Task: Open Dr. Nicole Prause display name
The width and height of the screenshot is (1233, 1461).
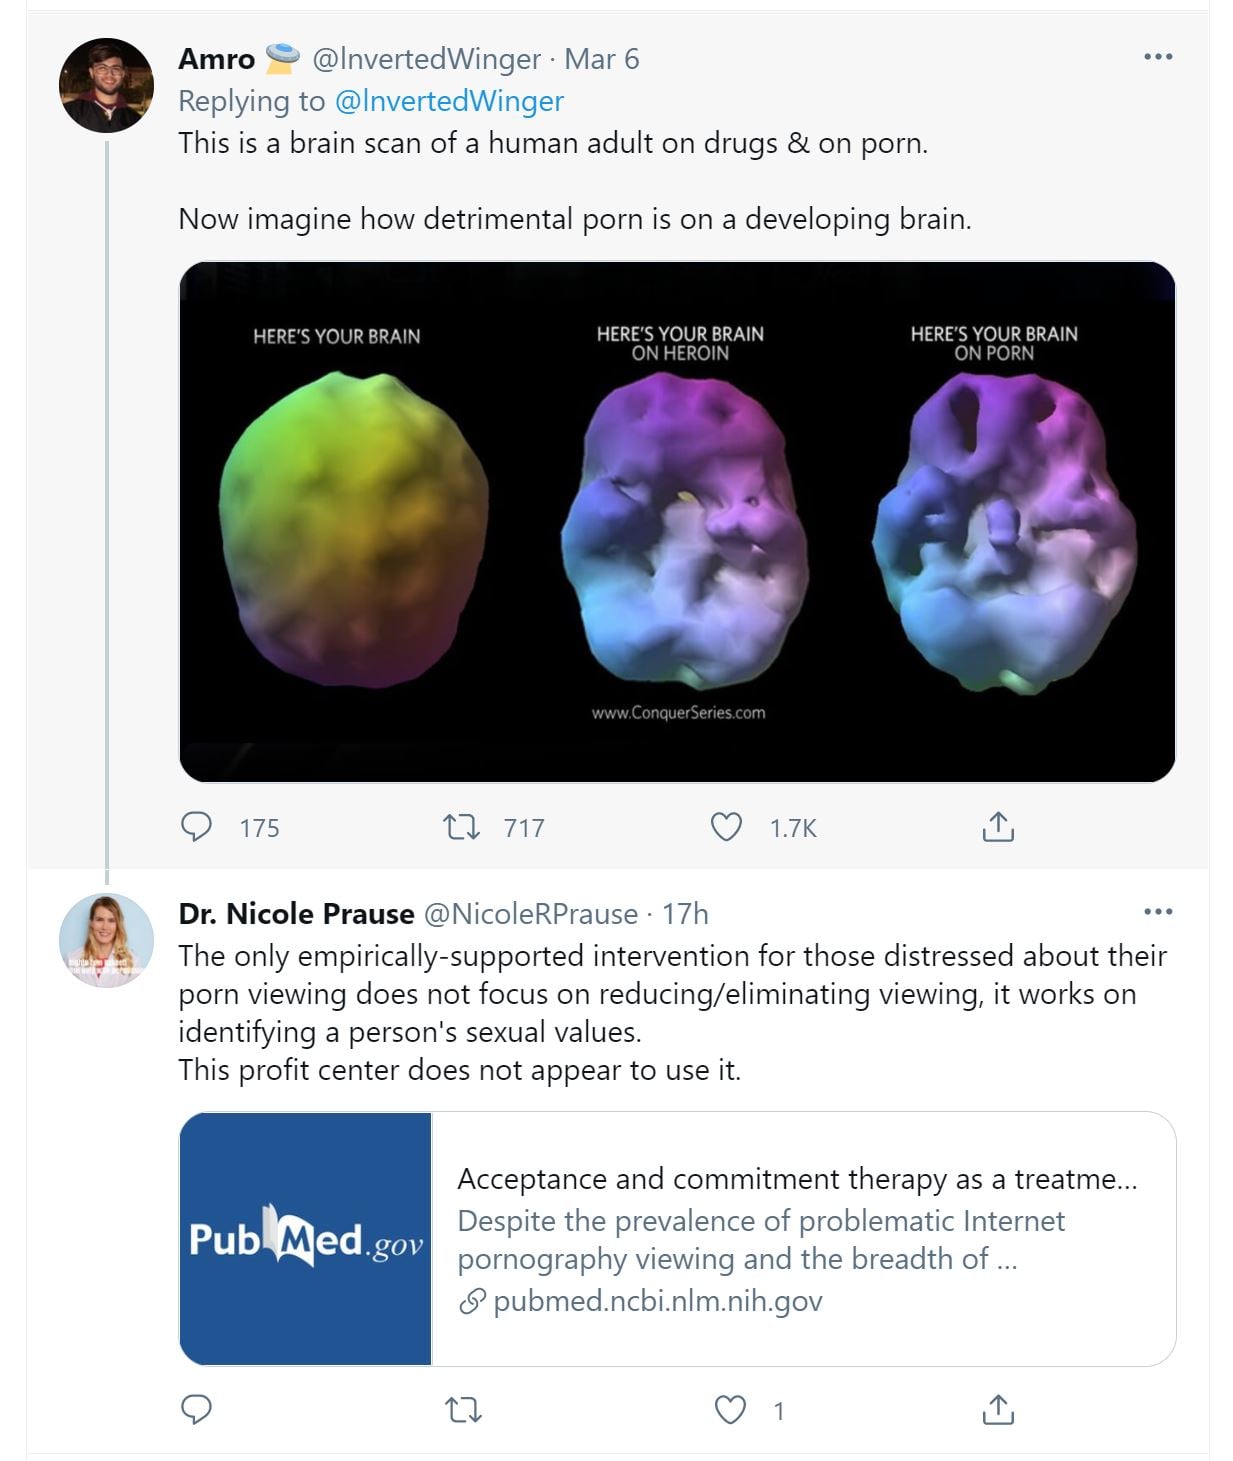Action: (296, 913)
